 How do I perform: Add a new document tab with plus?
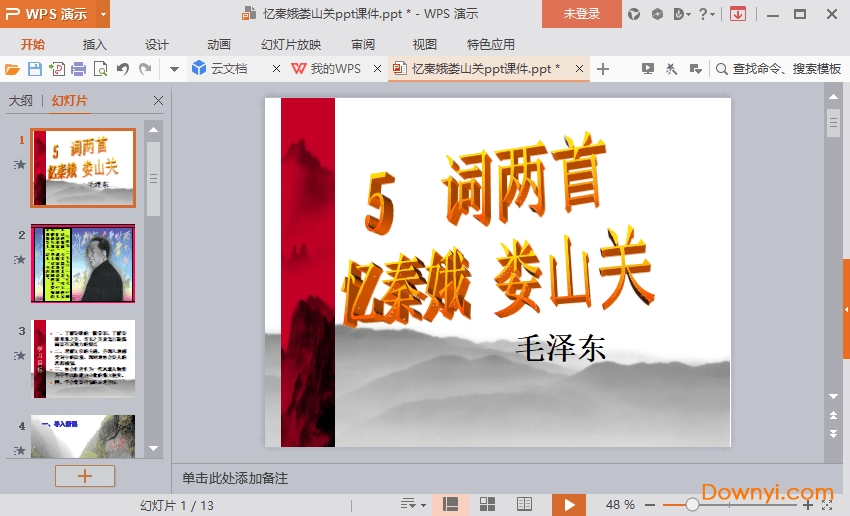(603, 69)
